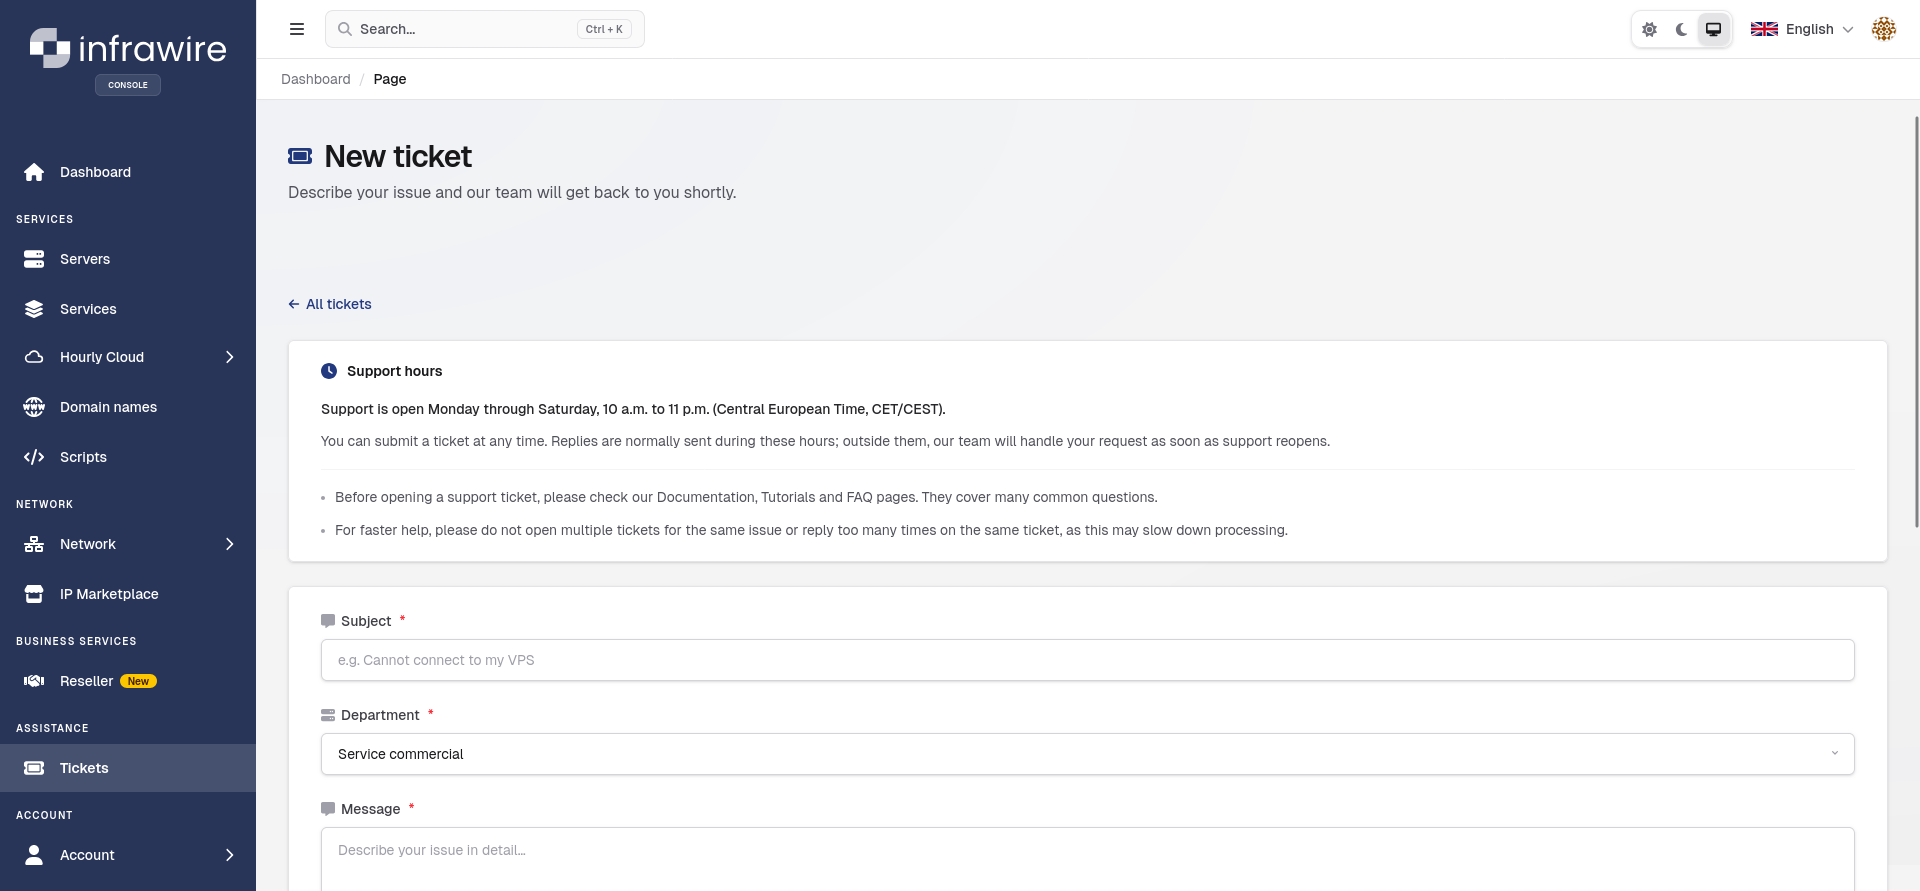Click the Domain names globe icon
The image size is (1920, 891).
tap(34, 407)
